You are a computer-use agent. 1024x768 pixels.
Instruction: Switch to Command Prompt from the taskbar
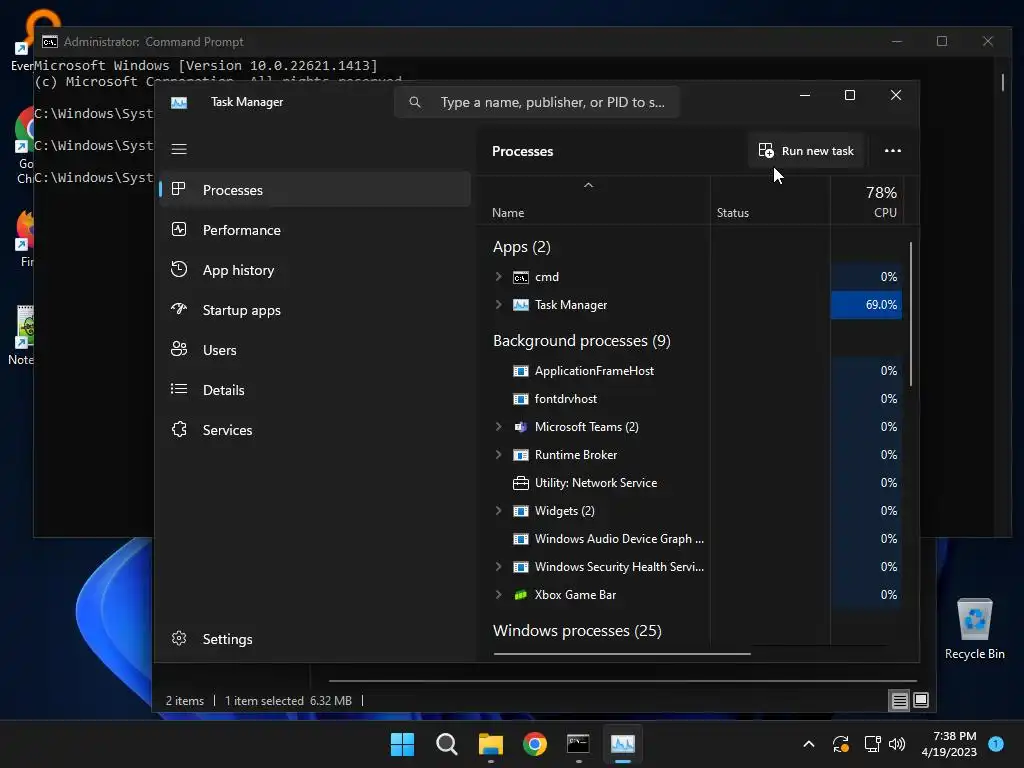pyautogui.click(x=579, y=744)
